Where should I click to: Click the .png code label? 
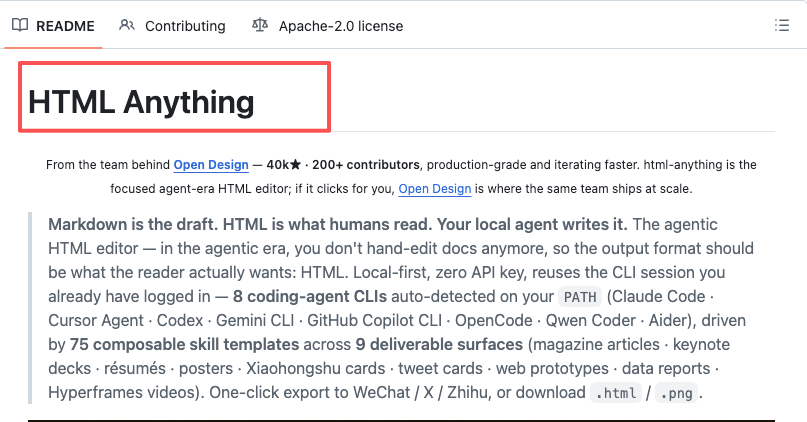click(677, 393)
